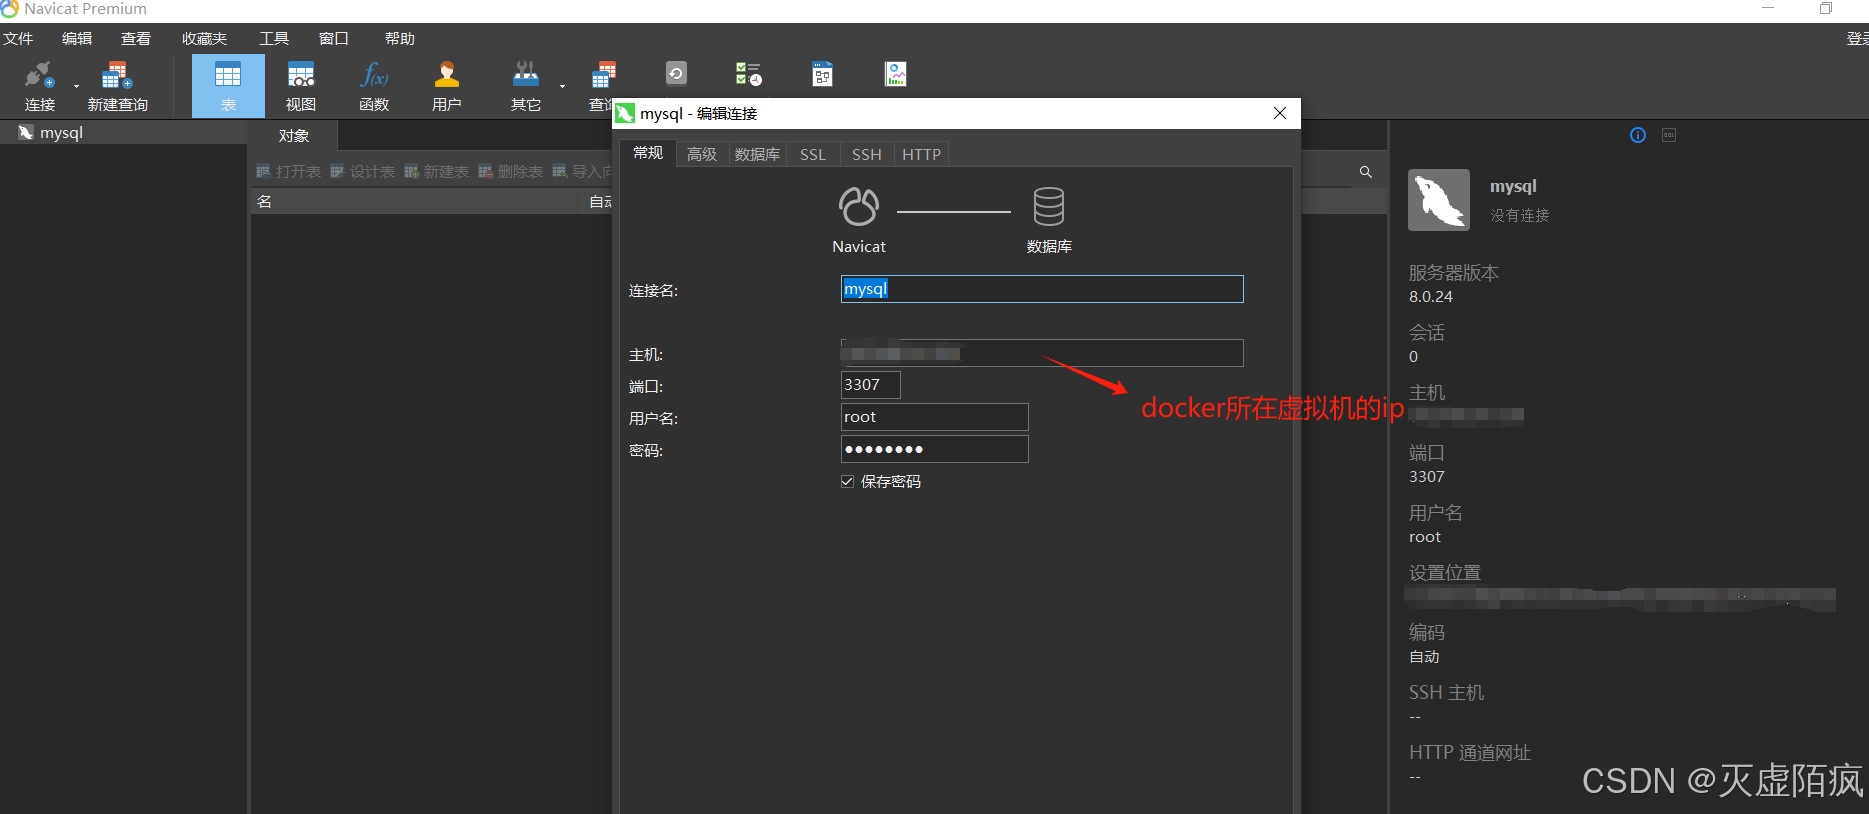Minimize the Navicat Premium window

coord(1768,8)
